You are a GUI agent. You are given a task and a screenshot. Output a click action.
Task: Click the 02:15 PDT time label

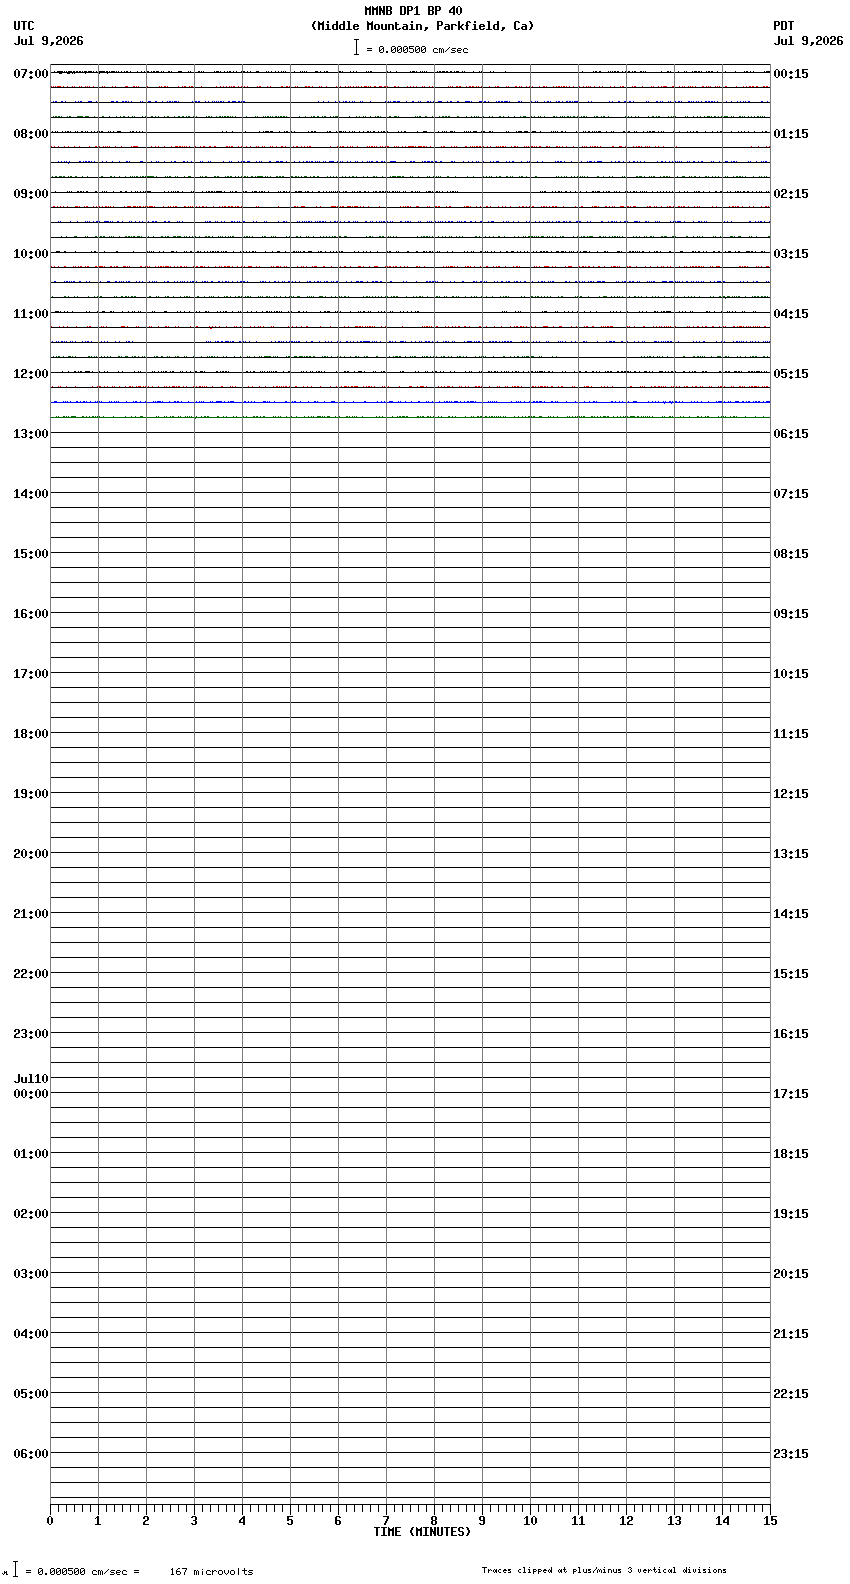(791, 194)
